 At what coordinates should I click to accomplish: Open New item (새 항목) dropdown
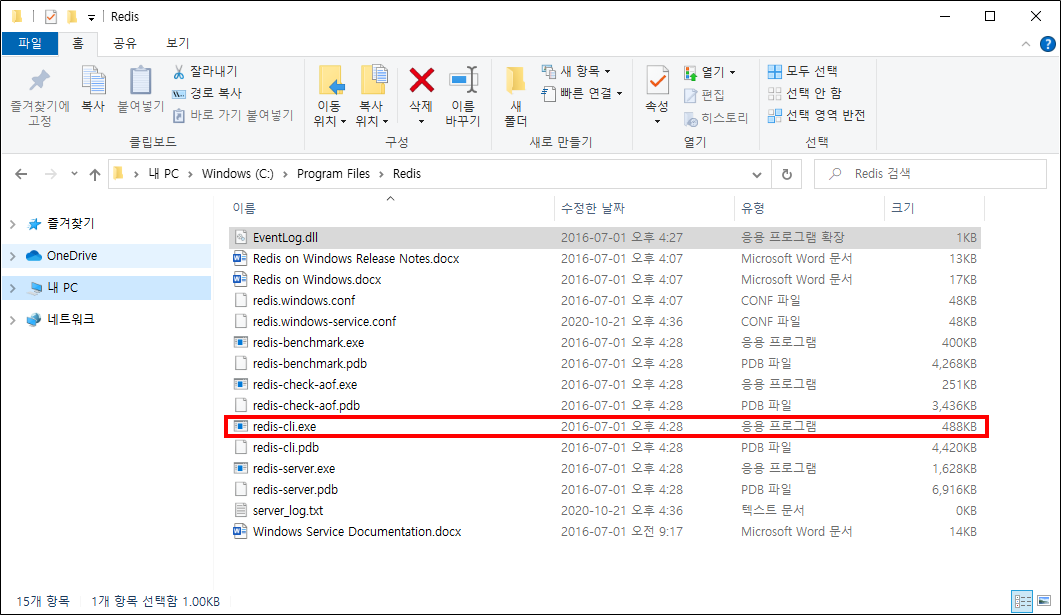tap(577, 71)
